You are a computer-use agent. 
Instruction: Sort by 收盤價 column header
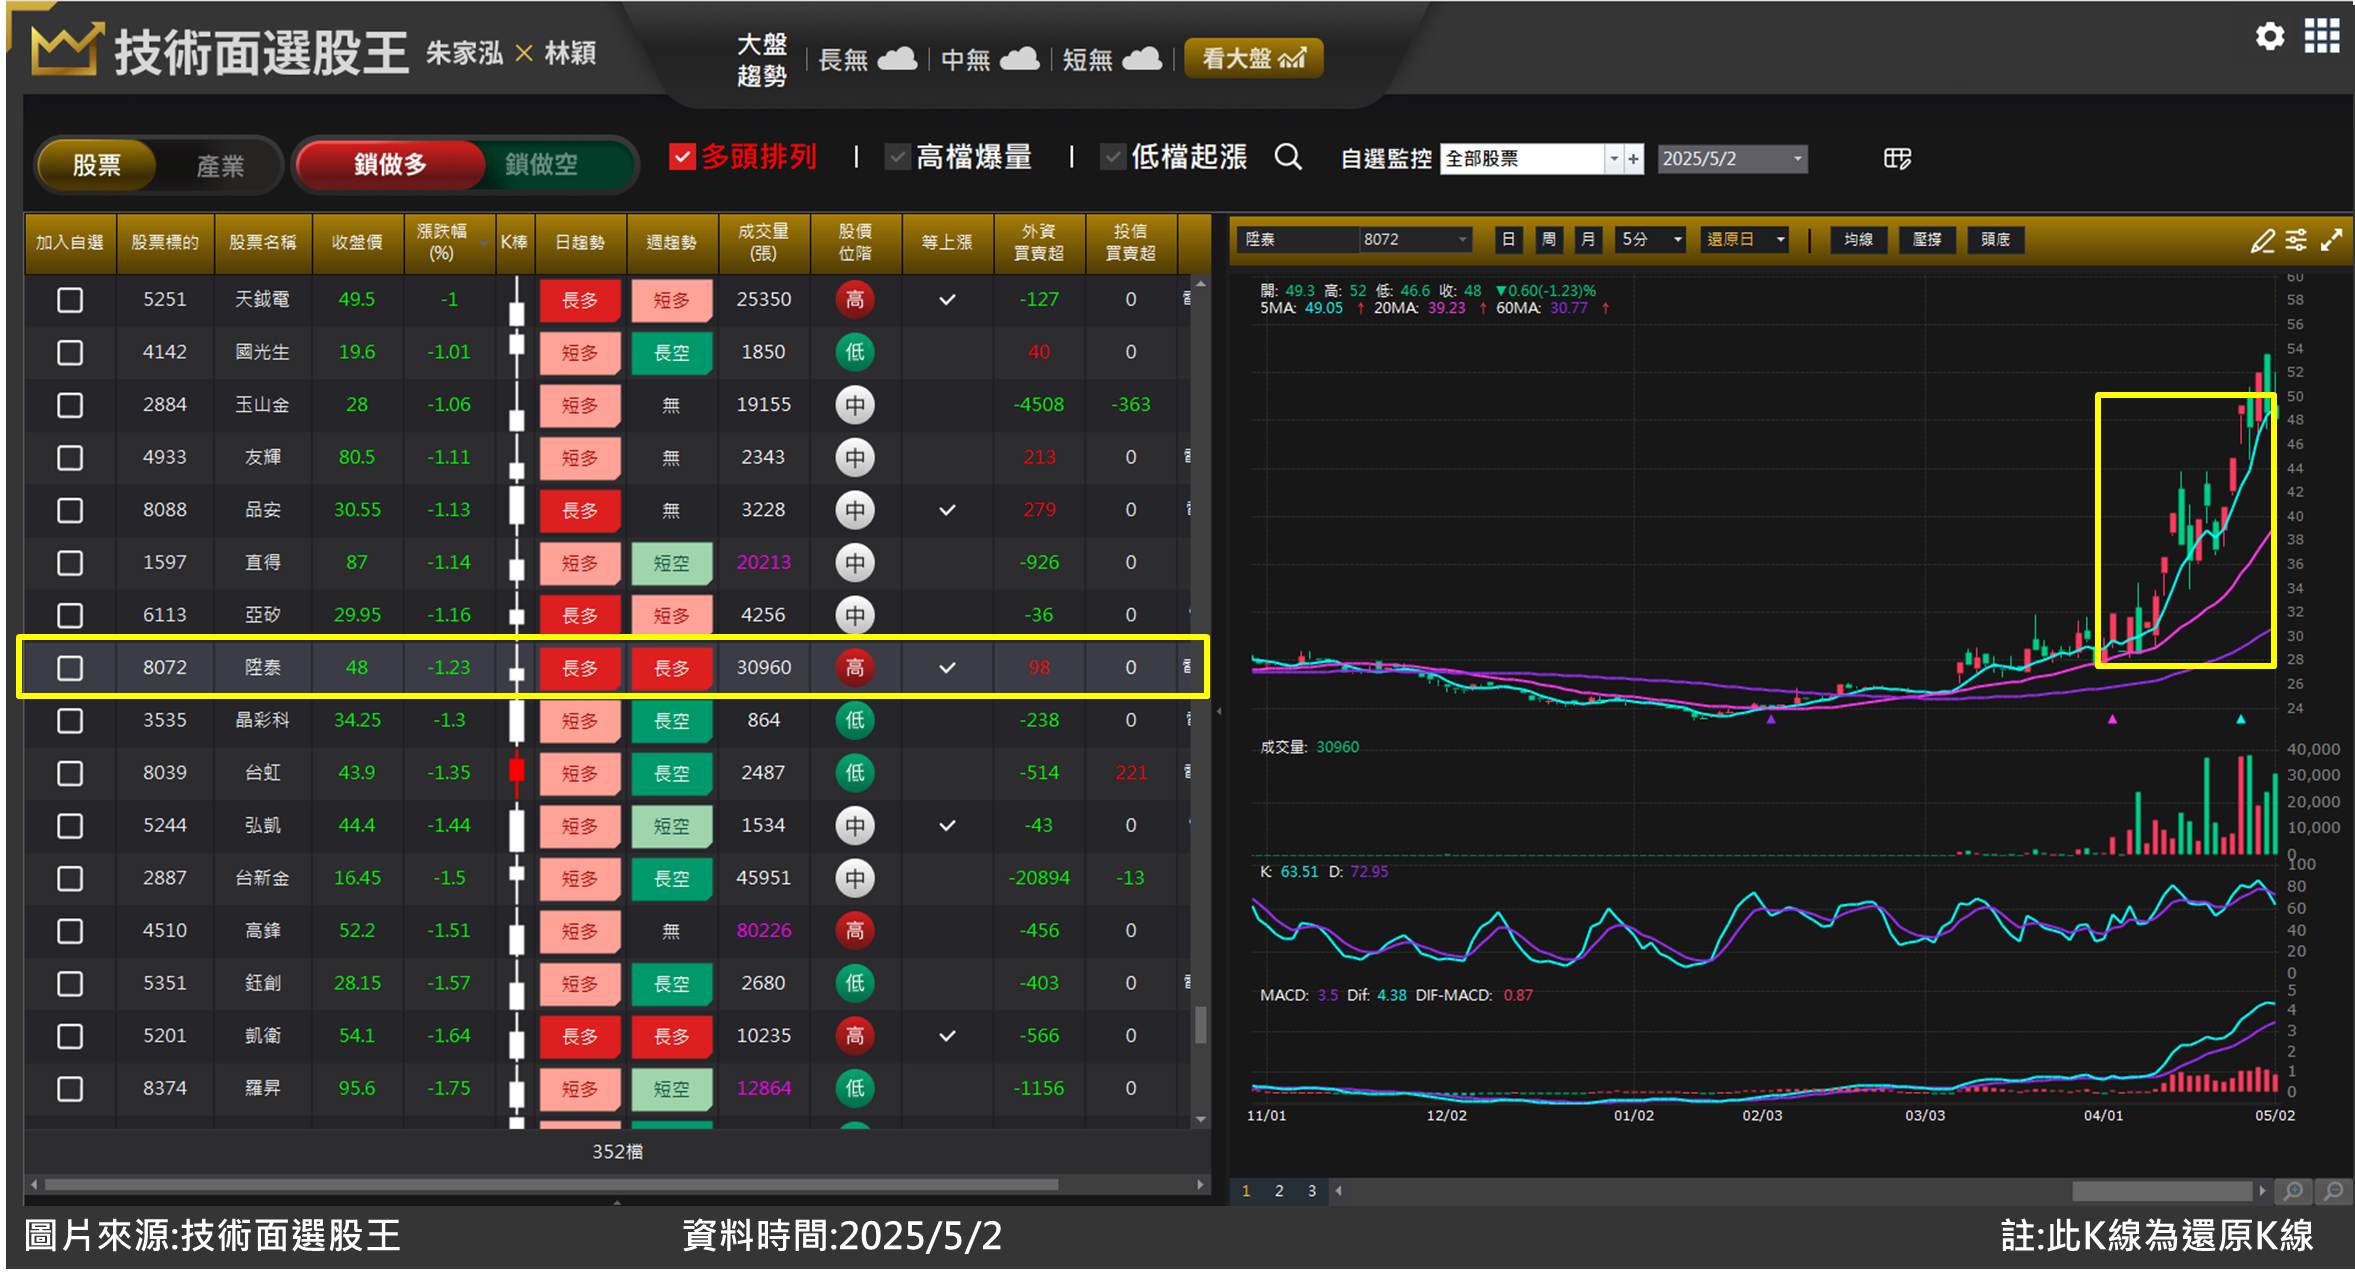357,242
